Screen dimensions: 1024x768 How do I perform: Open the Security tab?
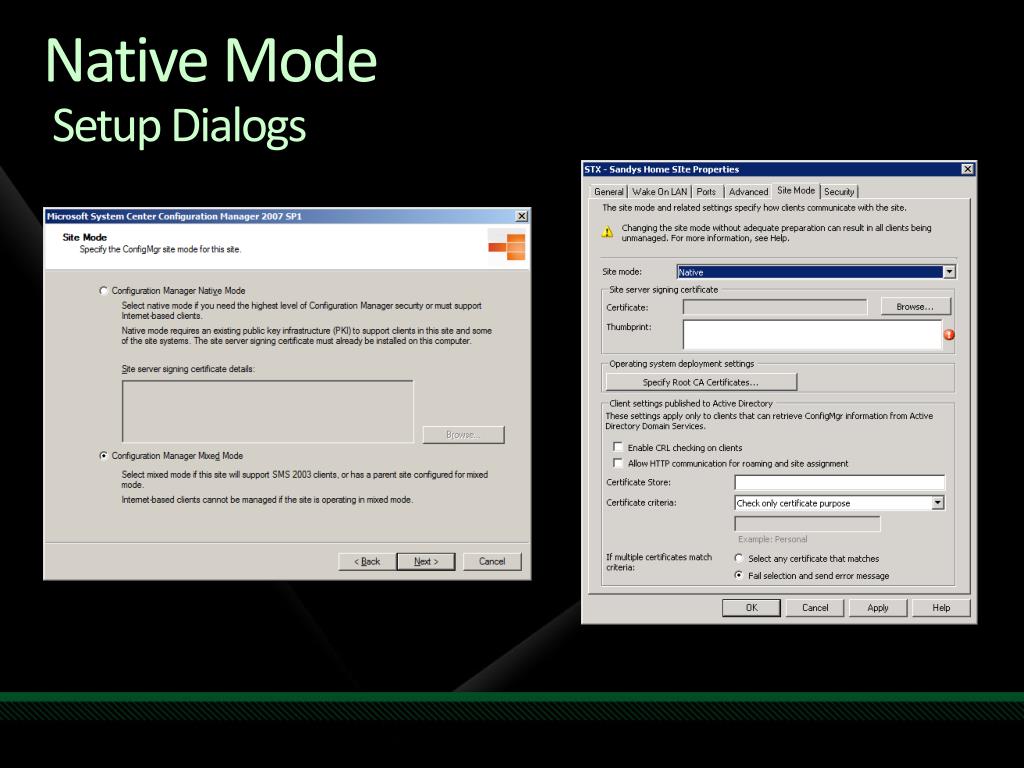[x=839, y=192]
